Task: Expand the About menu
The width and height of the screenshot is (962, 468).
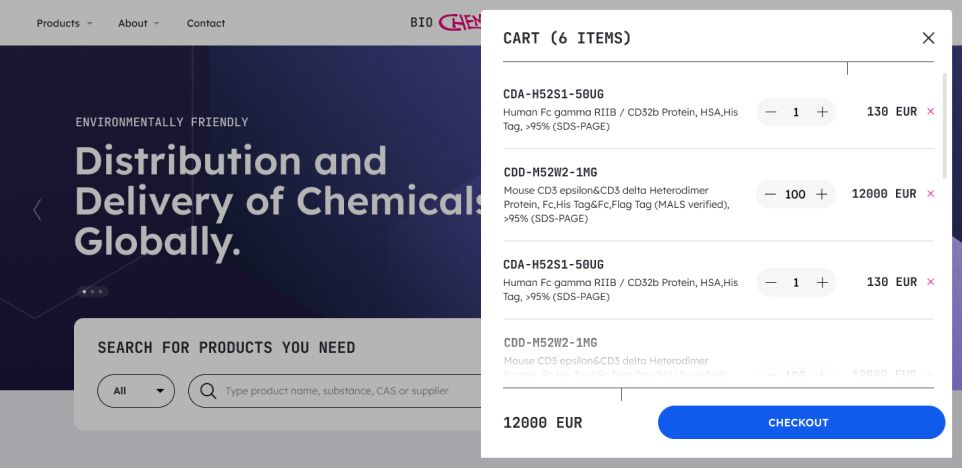Action: coord(138,23)
